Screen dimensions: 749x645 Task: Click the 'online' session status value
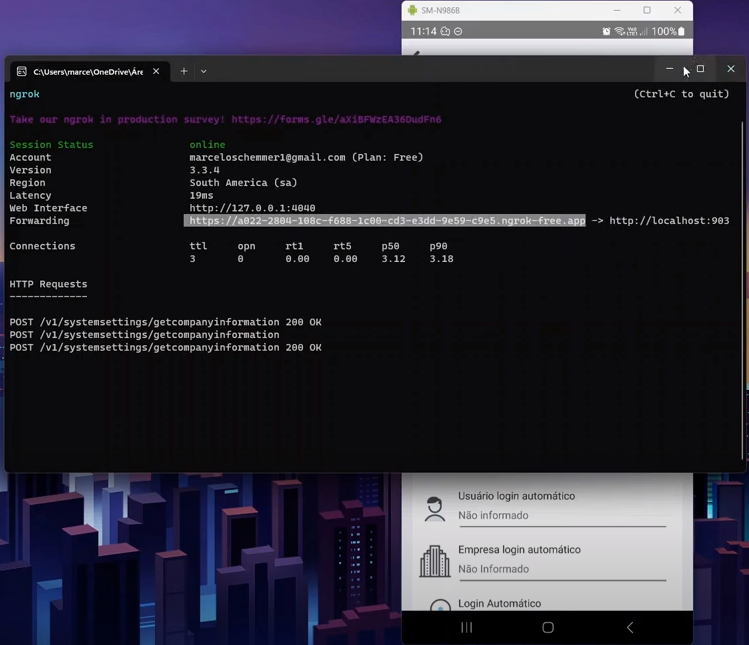click(x=207, y=145)
